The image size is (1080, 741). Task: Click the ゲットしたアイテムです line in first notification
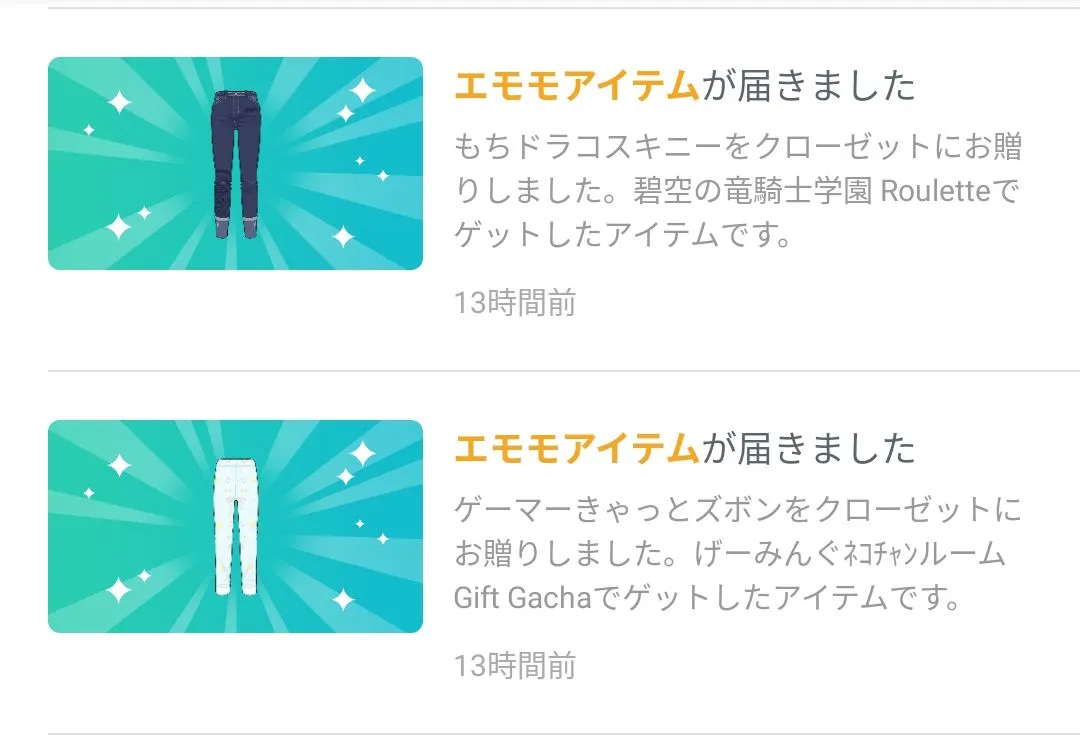tap(623, 236)
